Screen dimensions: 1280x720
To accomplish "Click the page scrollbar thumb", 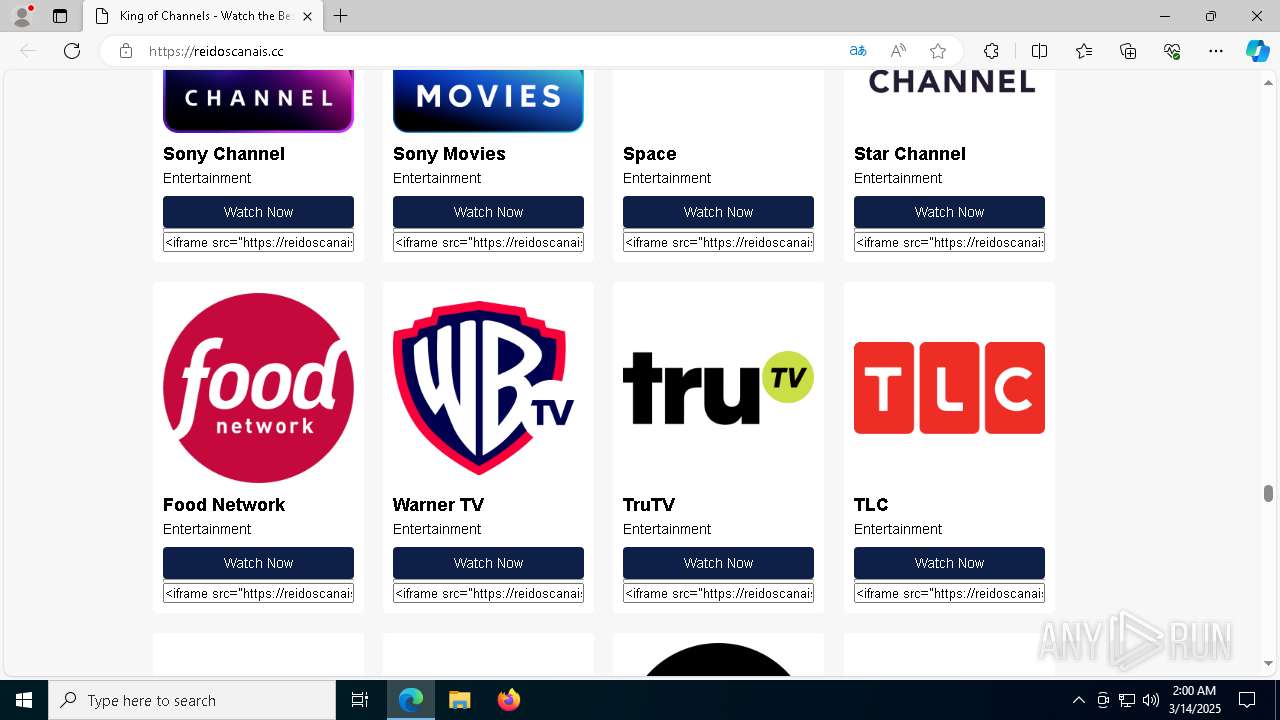I will tap(1268, 493).
